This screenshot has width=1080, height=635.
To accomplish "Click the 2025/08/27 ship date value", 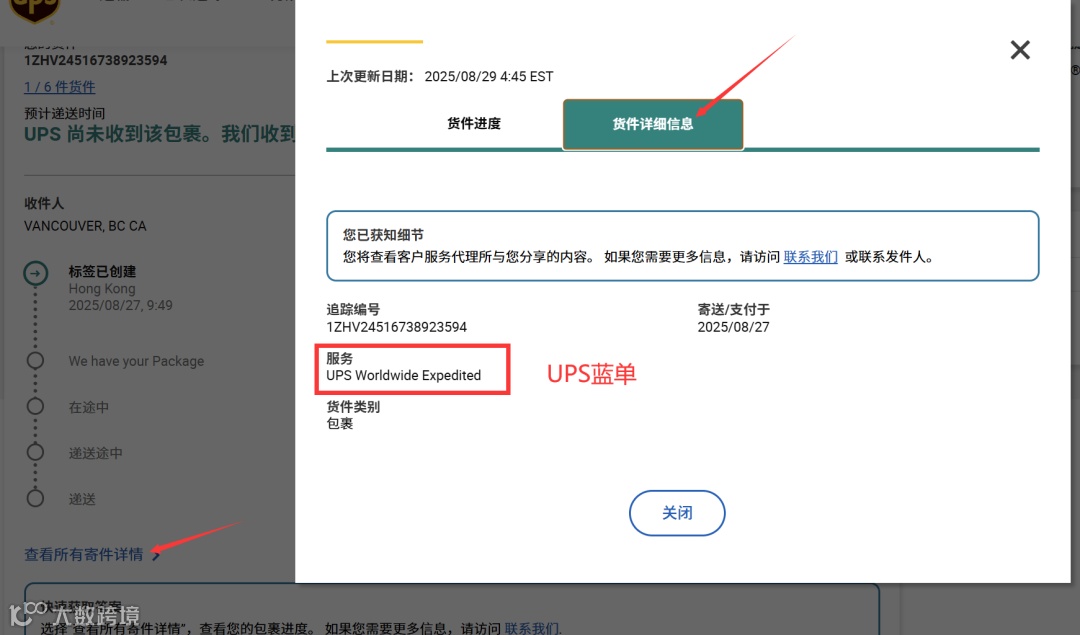I will 734,327.
